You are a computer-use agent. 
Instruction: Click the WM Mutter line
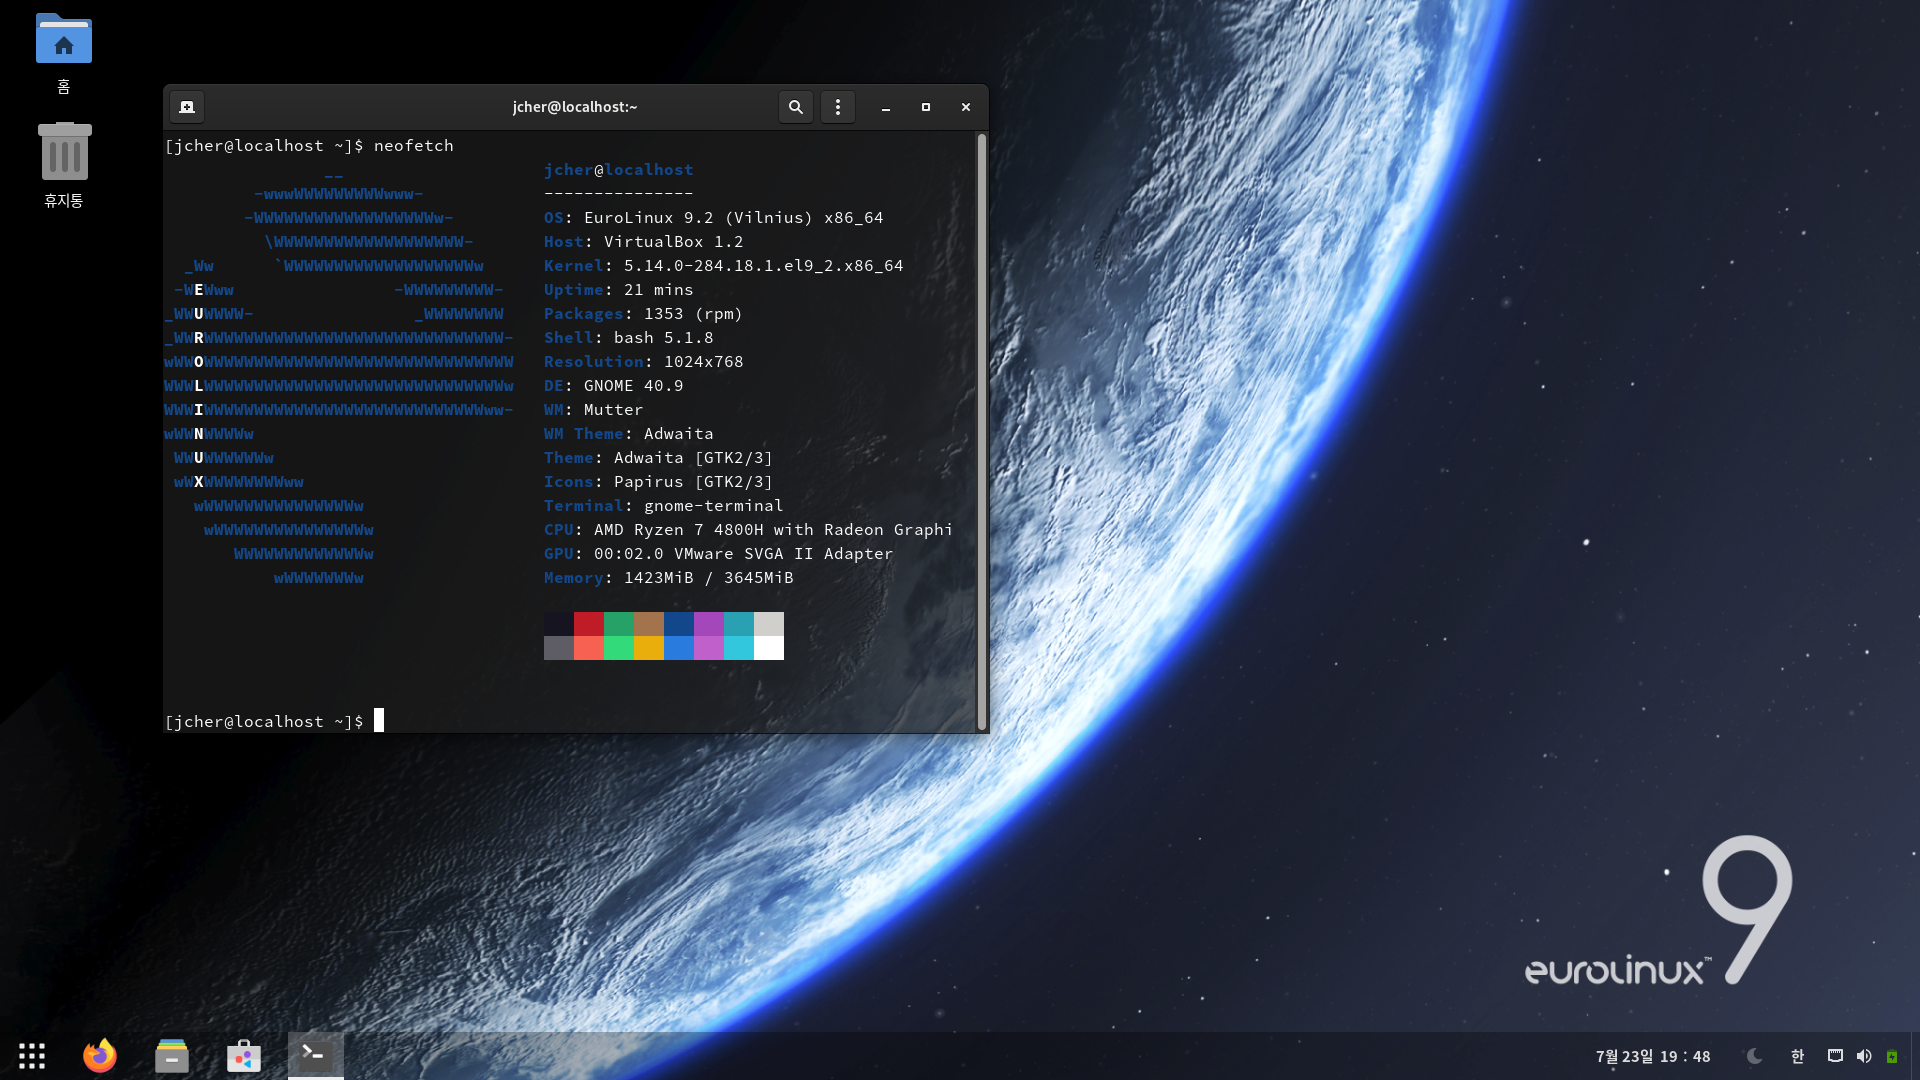click(594, 410)
